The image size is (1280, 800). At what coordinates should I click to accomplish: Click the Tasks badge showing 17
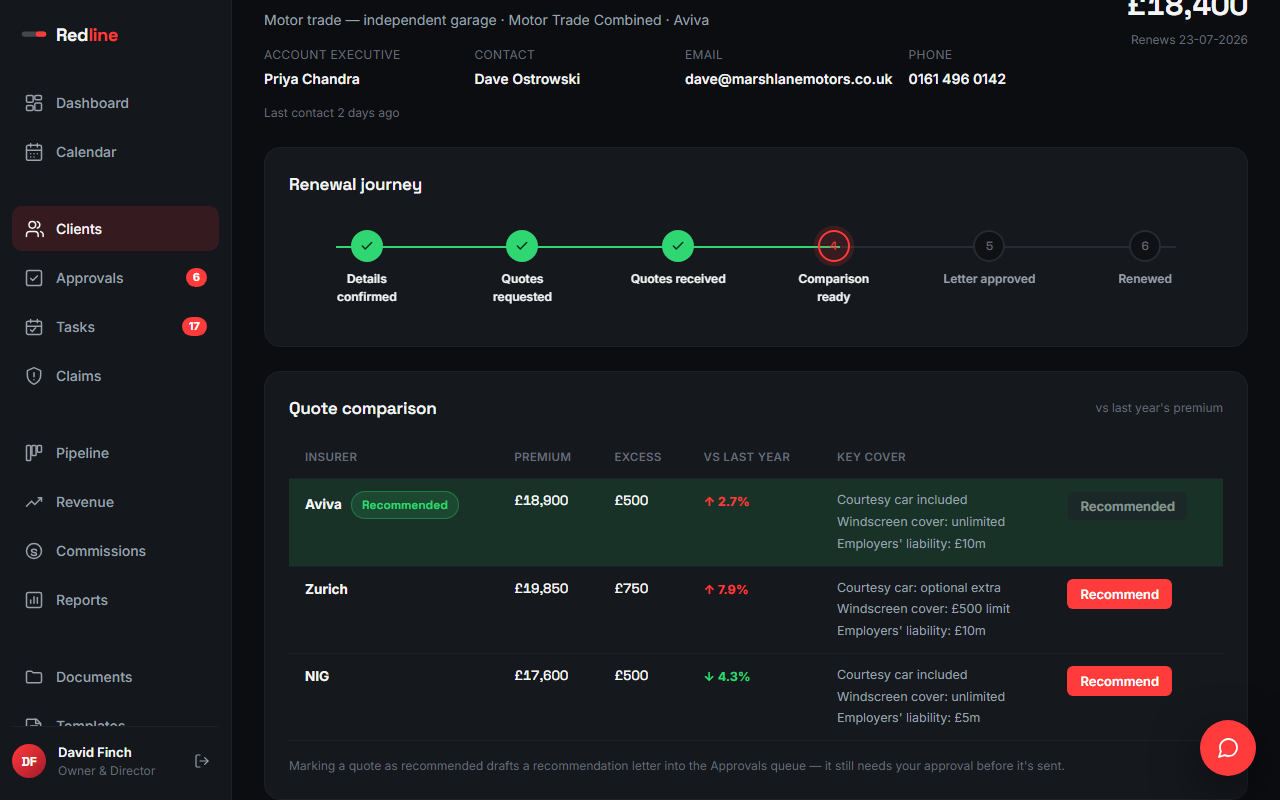point(194,326)
